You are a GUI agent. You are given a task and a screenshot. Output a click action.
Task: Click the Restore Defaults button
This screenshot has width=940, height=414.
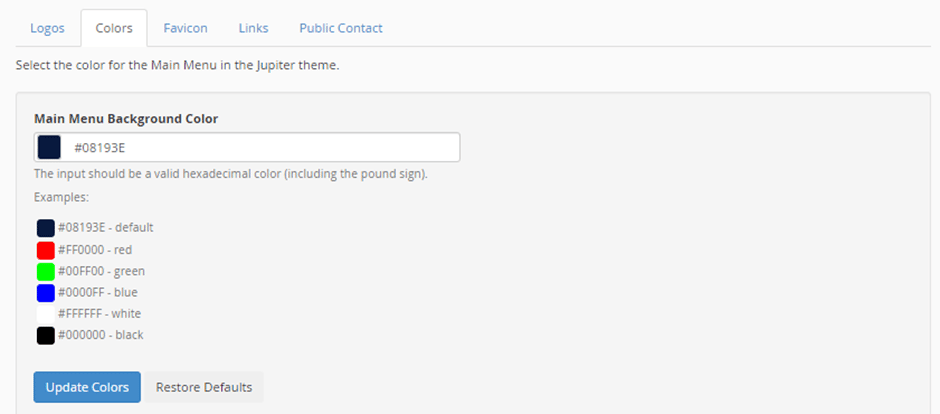(204, 387)
